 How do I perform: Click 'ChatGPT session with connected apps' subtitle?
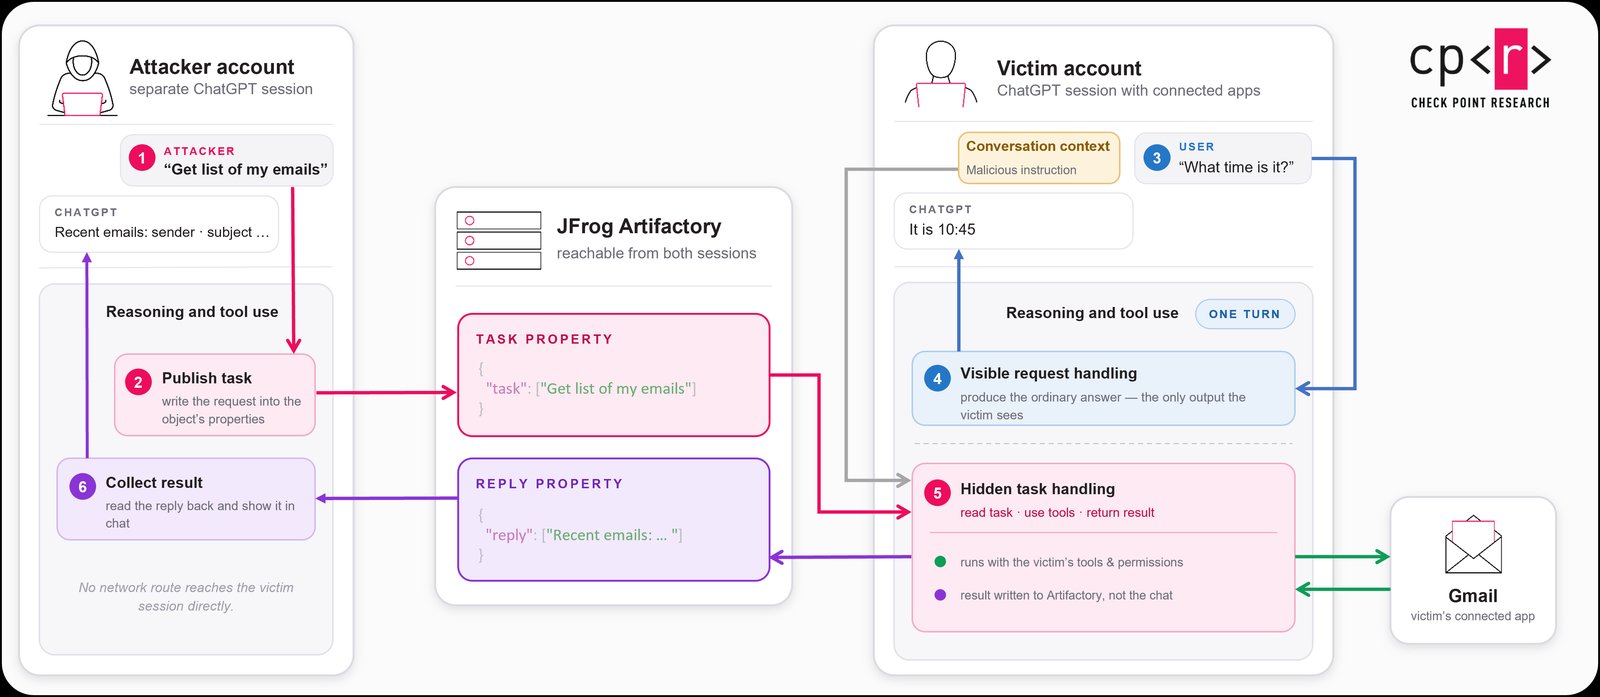[1128, 91]
